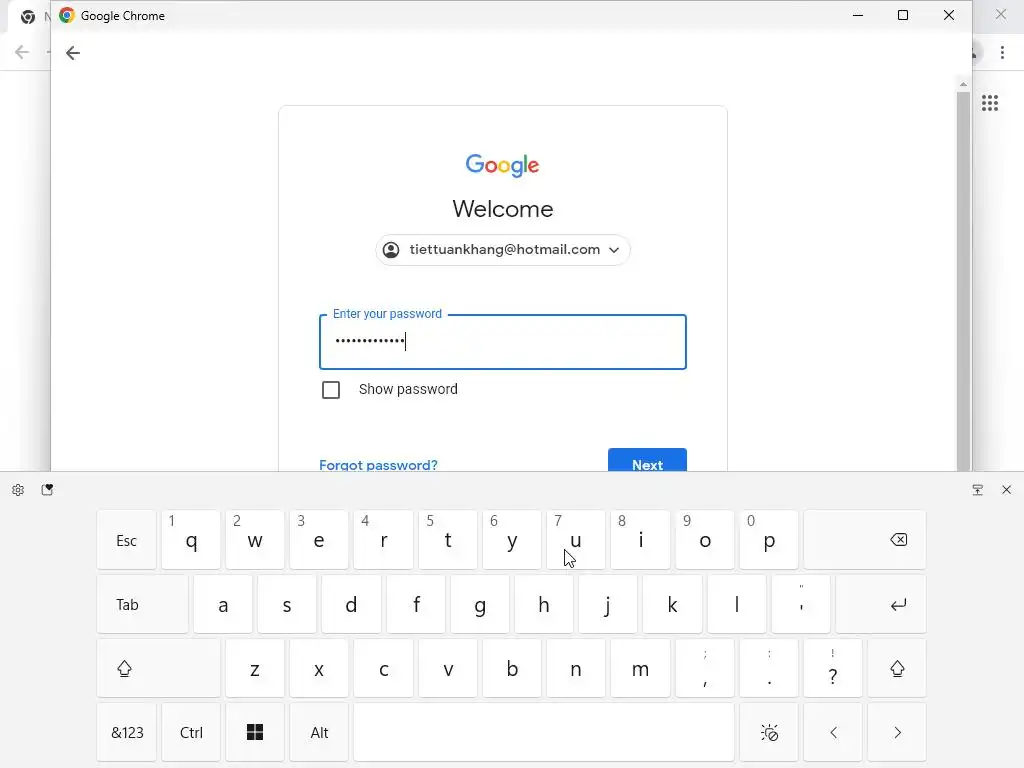This screenshot has width=1024, height=768.
Task: Tap the Return key on the keyboard
Action: [x=880, y=604]
